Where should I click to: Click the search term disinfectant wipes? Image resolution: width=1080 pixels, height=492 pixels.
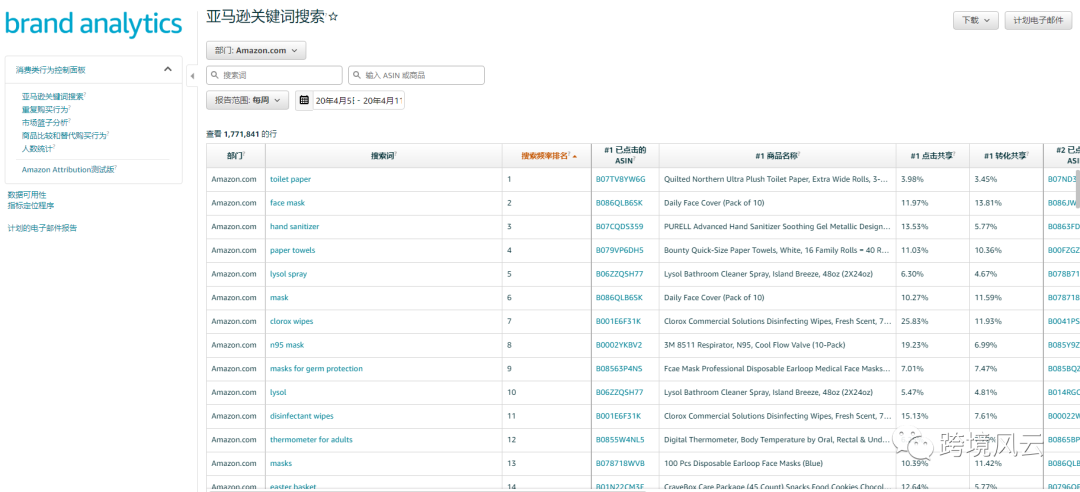300,416
